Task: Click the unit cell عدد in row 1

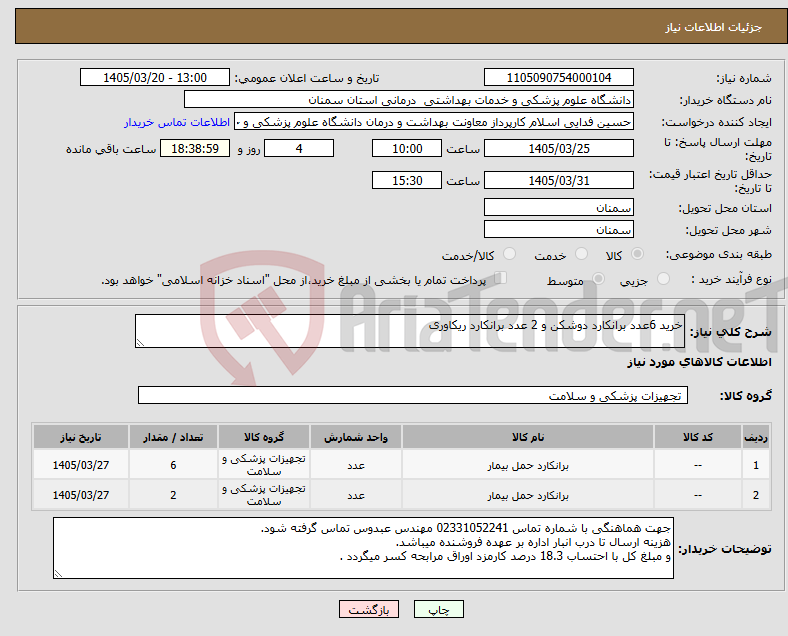Action: pyautogui.click(x=356, y=465)
